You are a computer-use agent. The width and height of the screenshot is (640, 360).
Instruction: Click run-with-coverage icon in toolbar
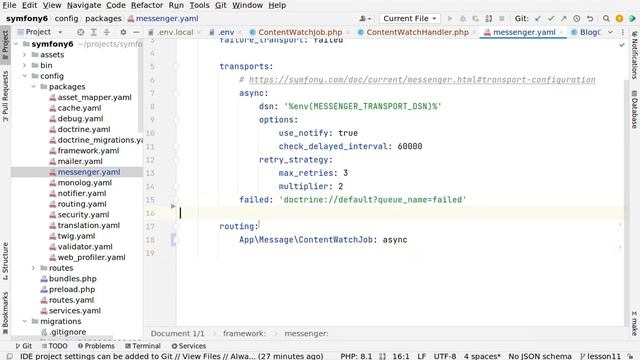476,18
